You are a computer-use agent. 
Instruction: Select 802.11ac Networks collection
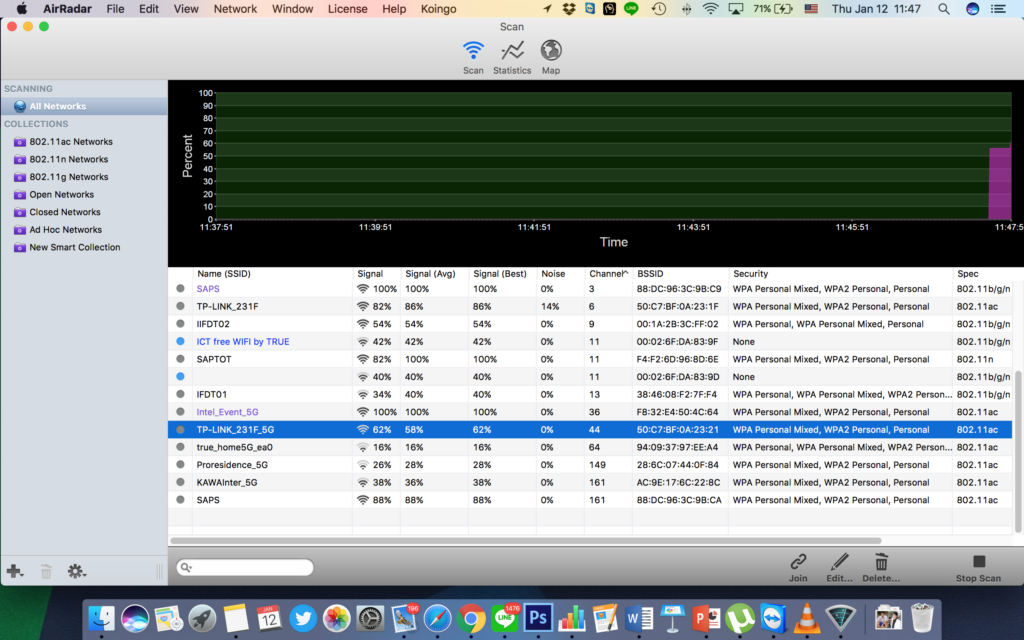pyautogui.click(x=71, y=142)
